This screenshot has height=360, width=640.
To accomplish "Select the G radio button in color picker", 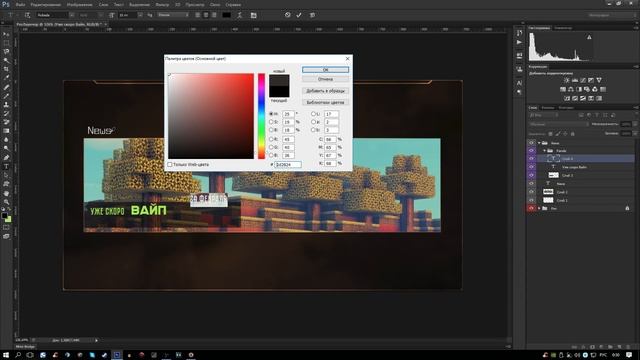I will [x=271, y=147].
